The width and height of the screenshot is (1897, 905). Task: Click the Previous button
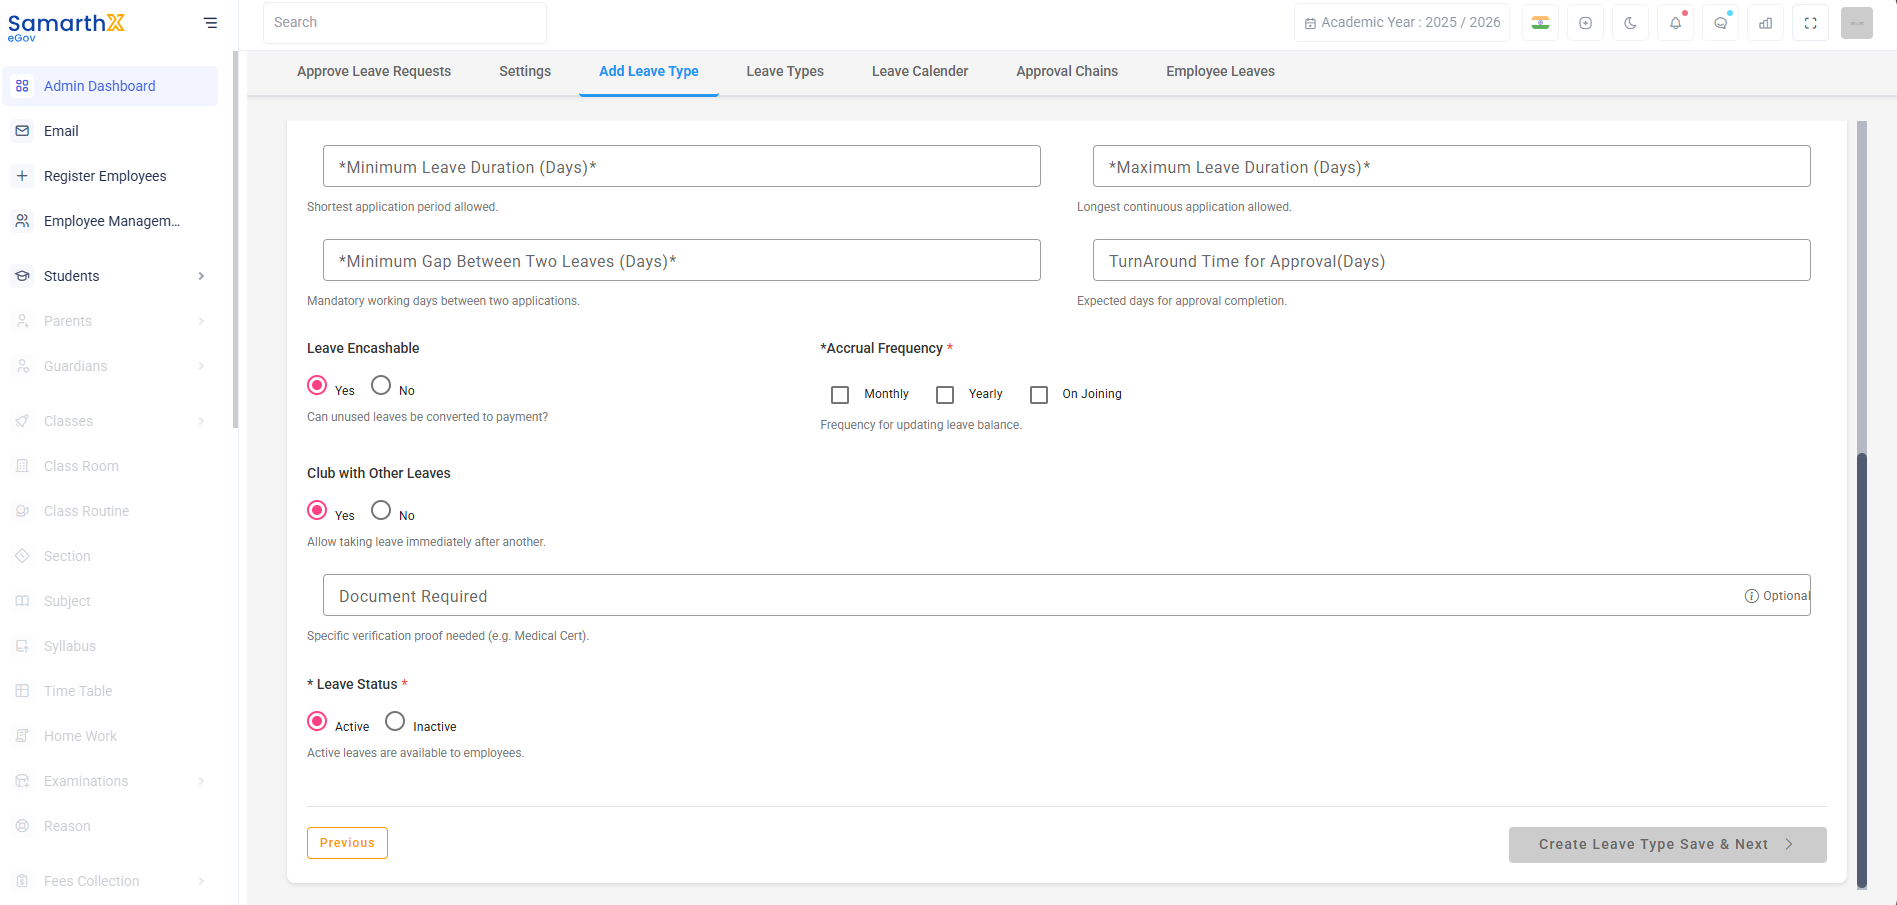[x=347, y=843]
